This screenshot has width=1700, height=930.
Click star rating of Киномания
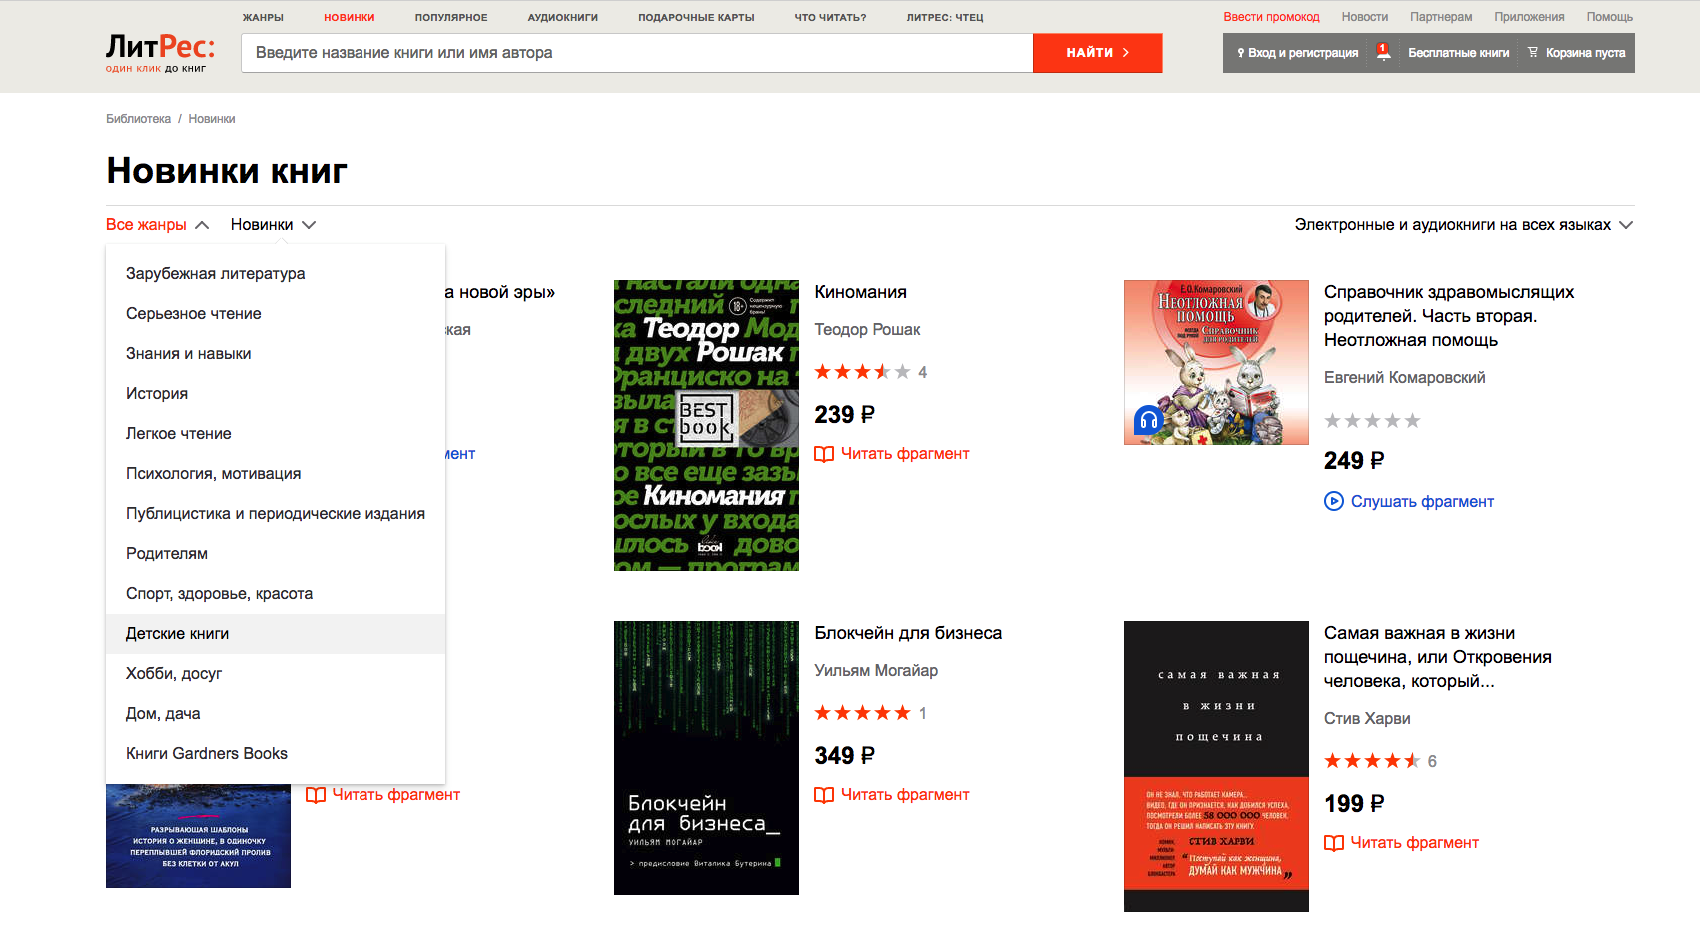862,372
